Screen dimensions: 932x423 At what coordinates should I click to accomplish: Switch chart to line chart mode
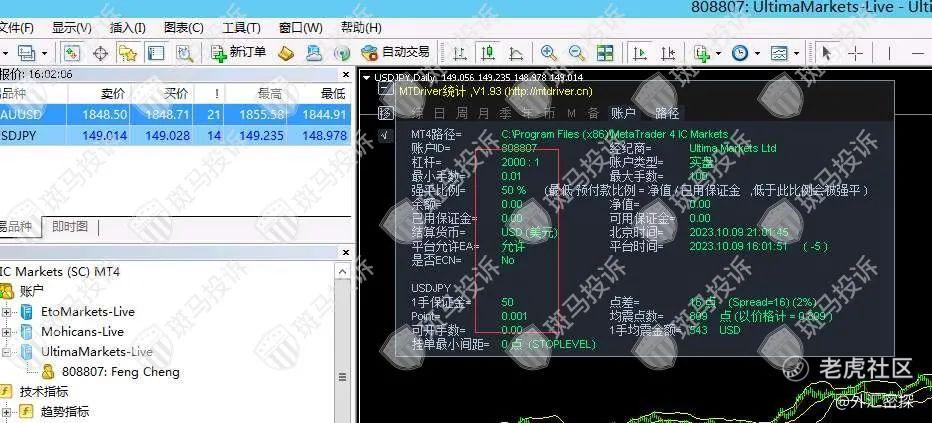tap(517, 53)
